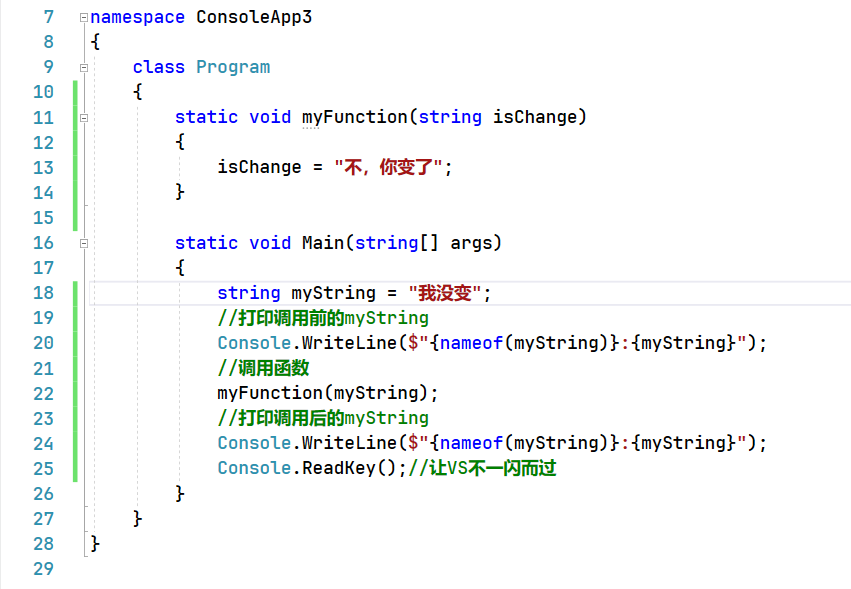The width and height of the screenshot is (851, 589).
Task: Click WriteLine on line 20
Action: [350, 343]
